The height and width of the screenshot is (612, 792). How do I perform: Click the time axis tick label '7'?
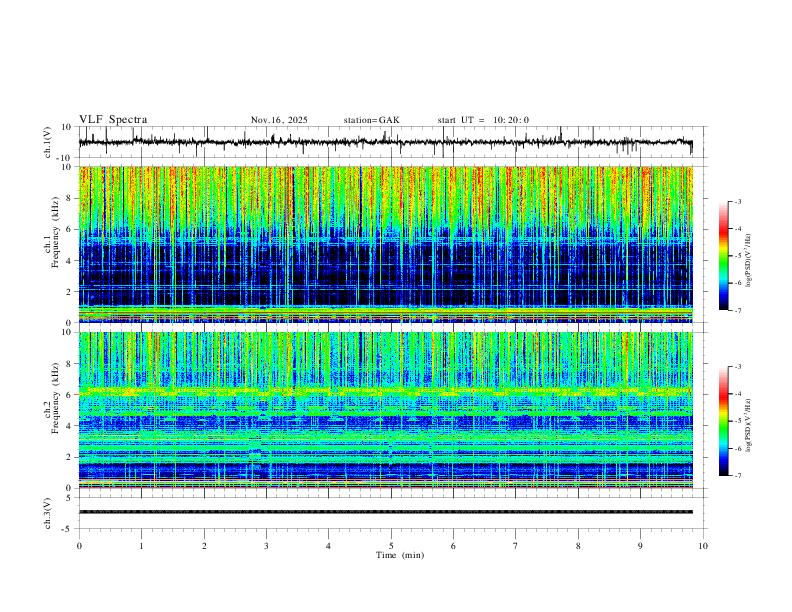point(516,546)
